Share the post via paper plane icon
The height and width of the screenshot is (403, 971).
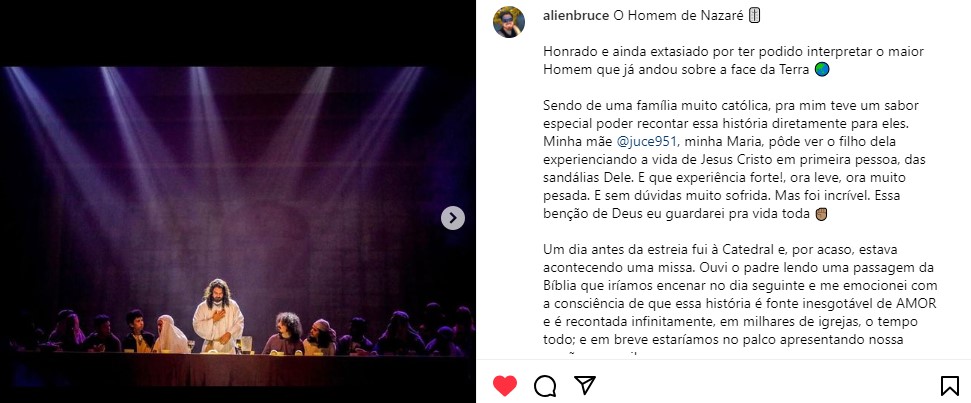point(585,385)
